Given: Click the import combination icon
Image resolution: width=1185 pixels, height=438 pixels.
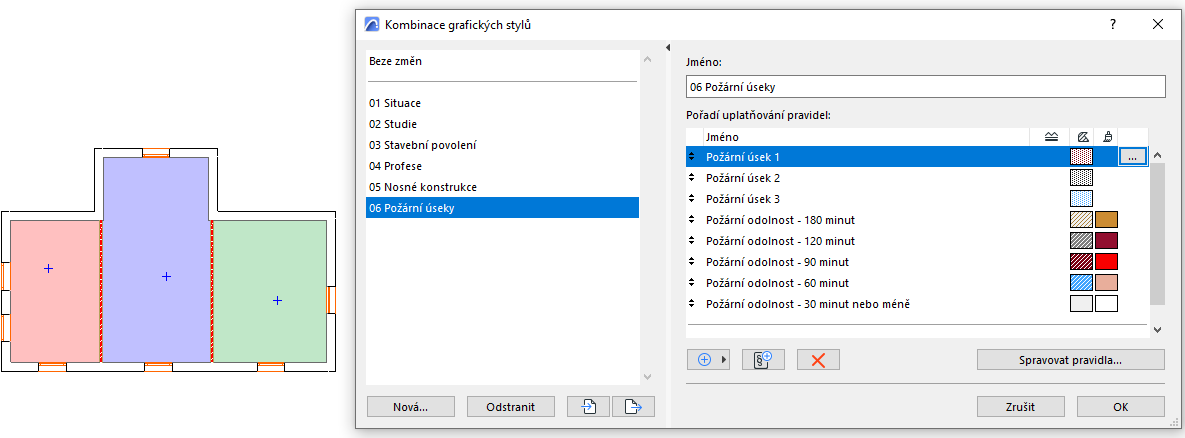Looking at the screenshot, I should click(x=588, y=406).
